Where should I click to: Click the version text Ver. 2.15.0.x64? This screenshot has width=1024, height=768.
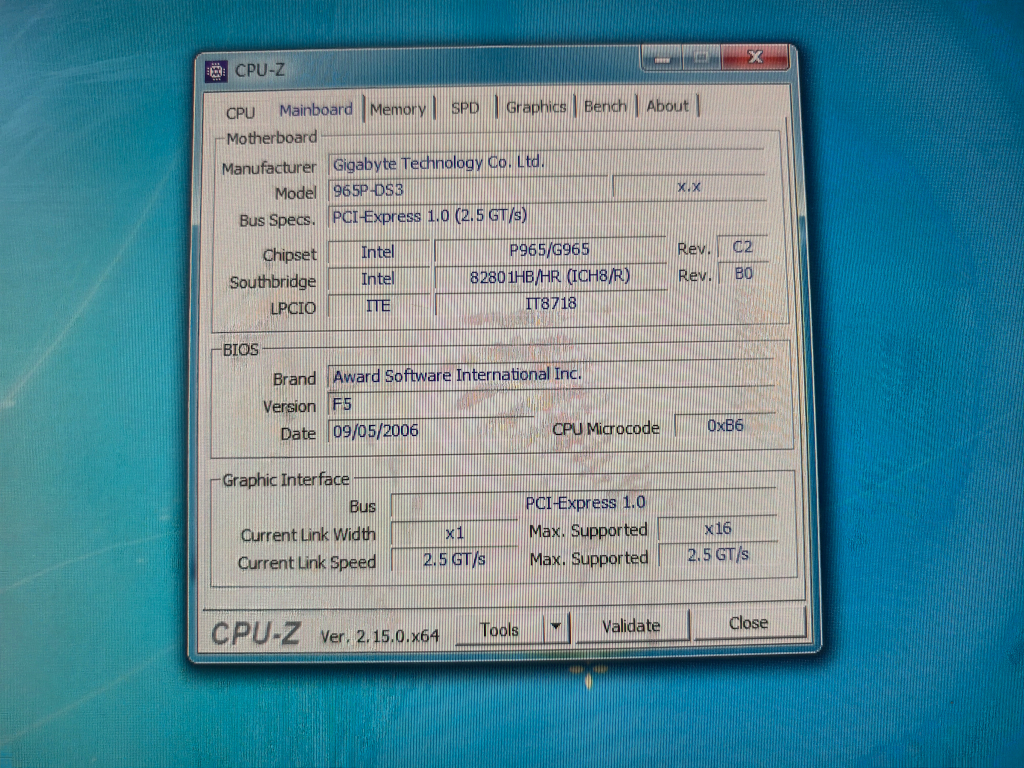[x=379, y=636]
